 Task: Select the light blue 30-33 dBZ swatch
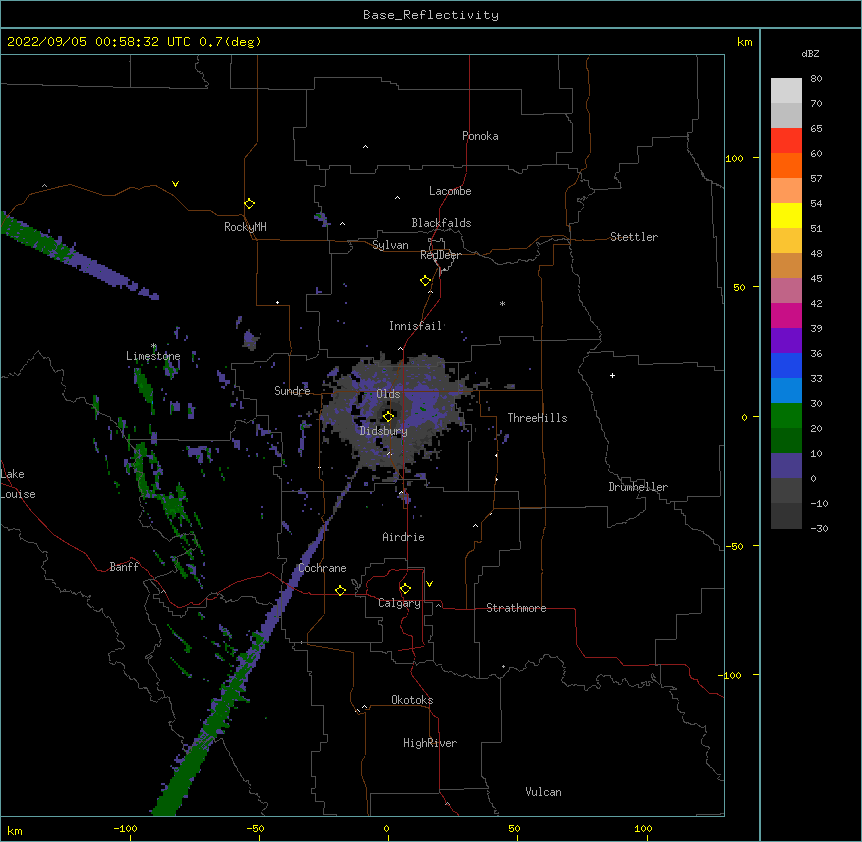(x=786, y=391)
